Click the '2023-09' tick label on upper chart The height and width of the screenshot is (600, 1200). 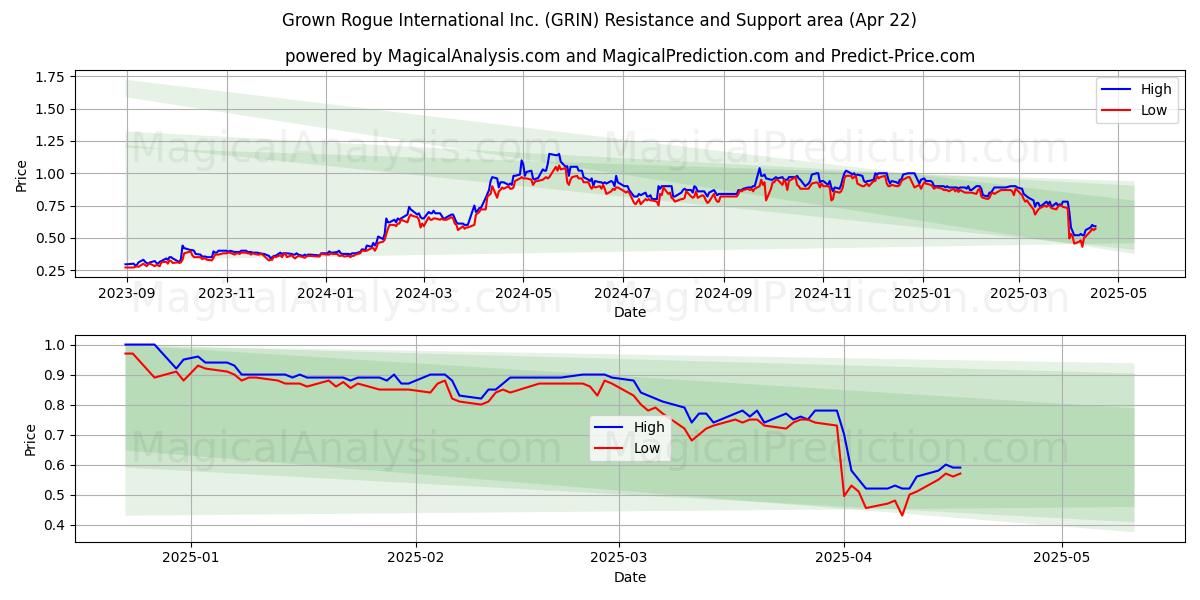click(x=125, y=294)
